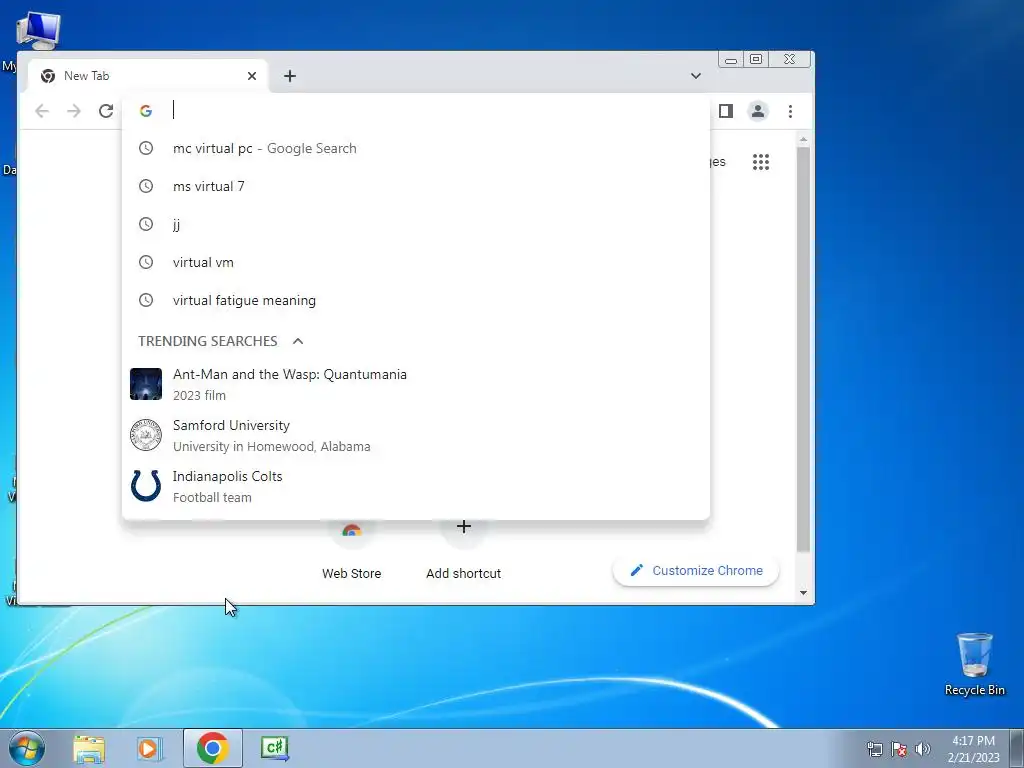Reload the page with the refresh icon
1024x768 pixels.
[106, 111]
